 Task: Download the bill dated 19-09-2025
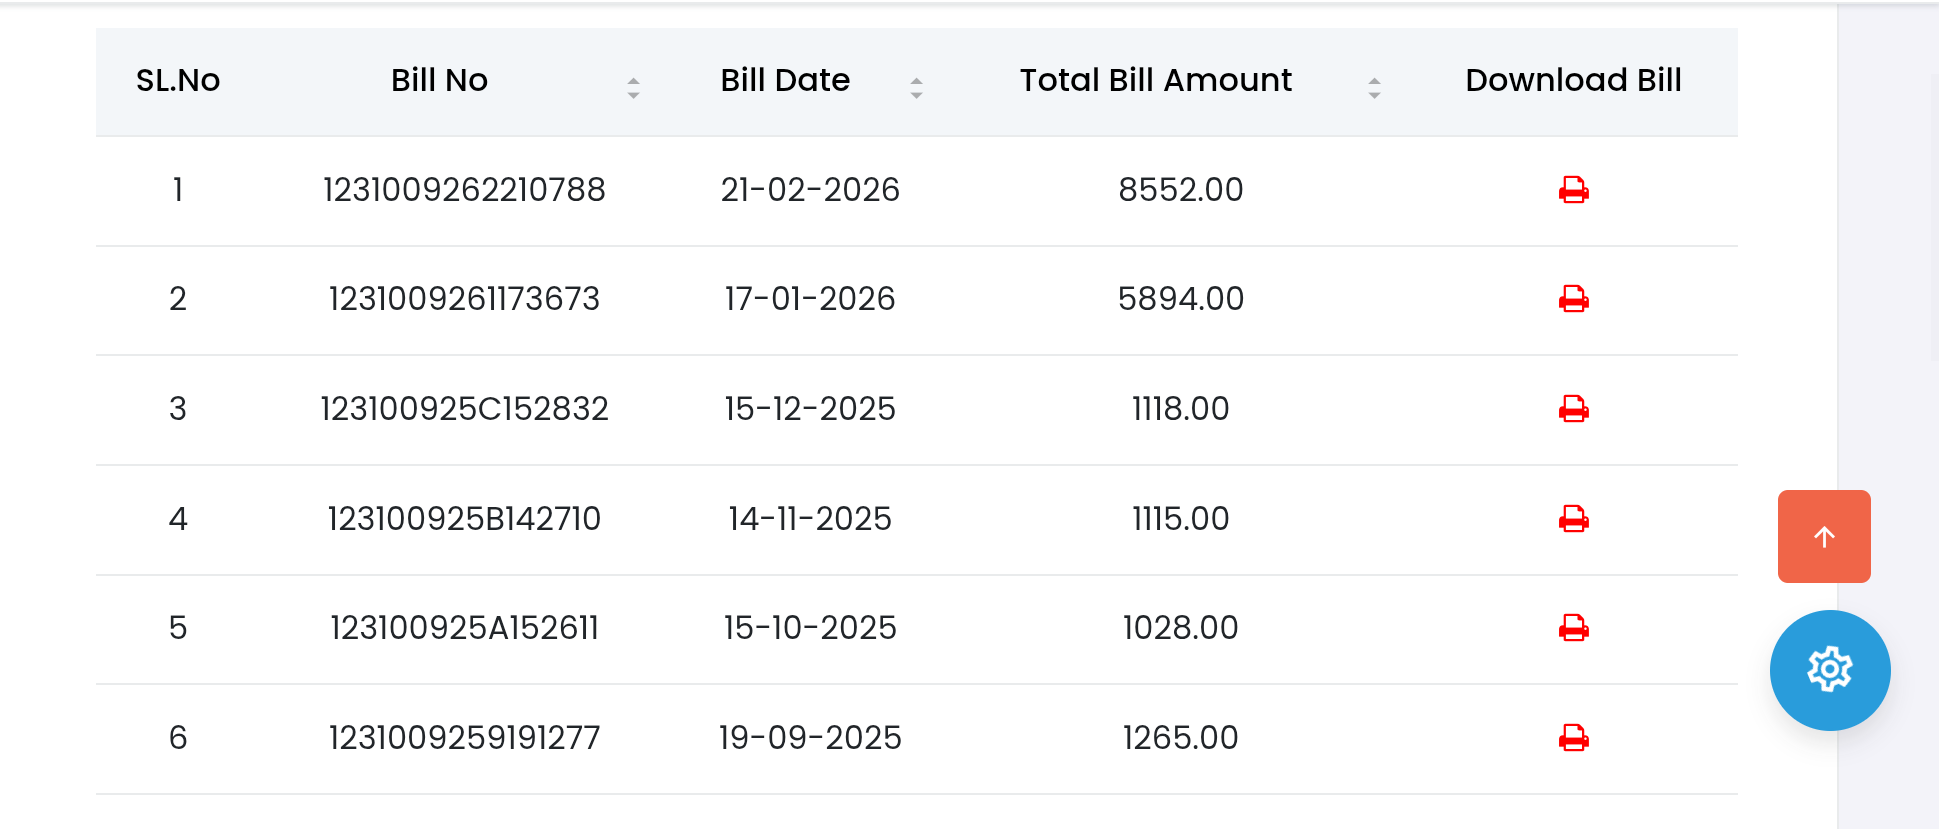coord(1573,738)
